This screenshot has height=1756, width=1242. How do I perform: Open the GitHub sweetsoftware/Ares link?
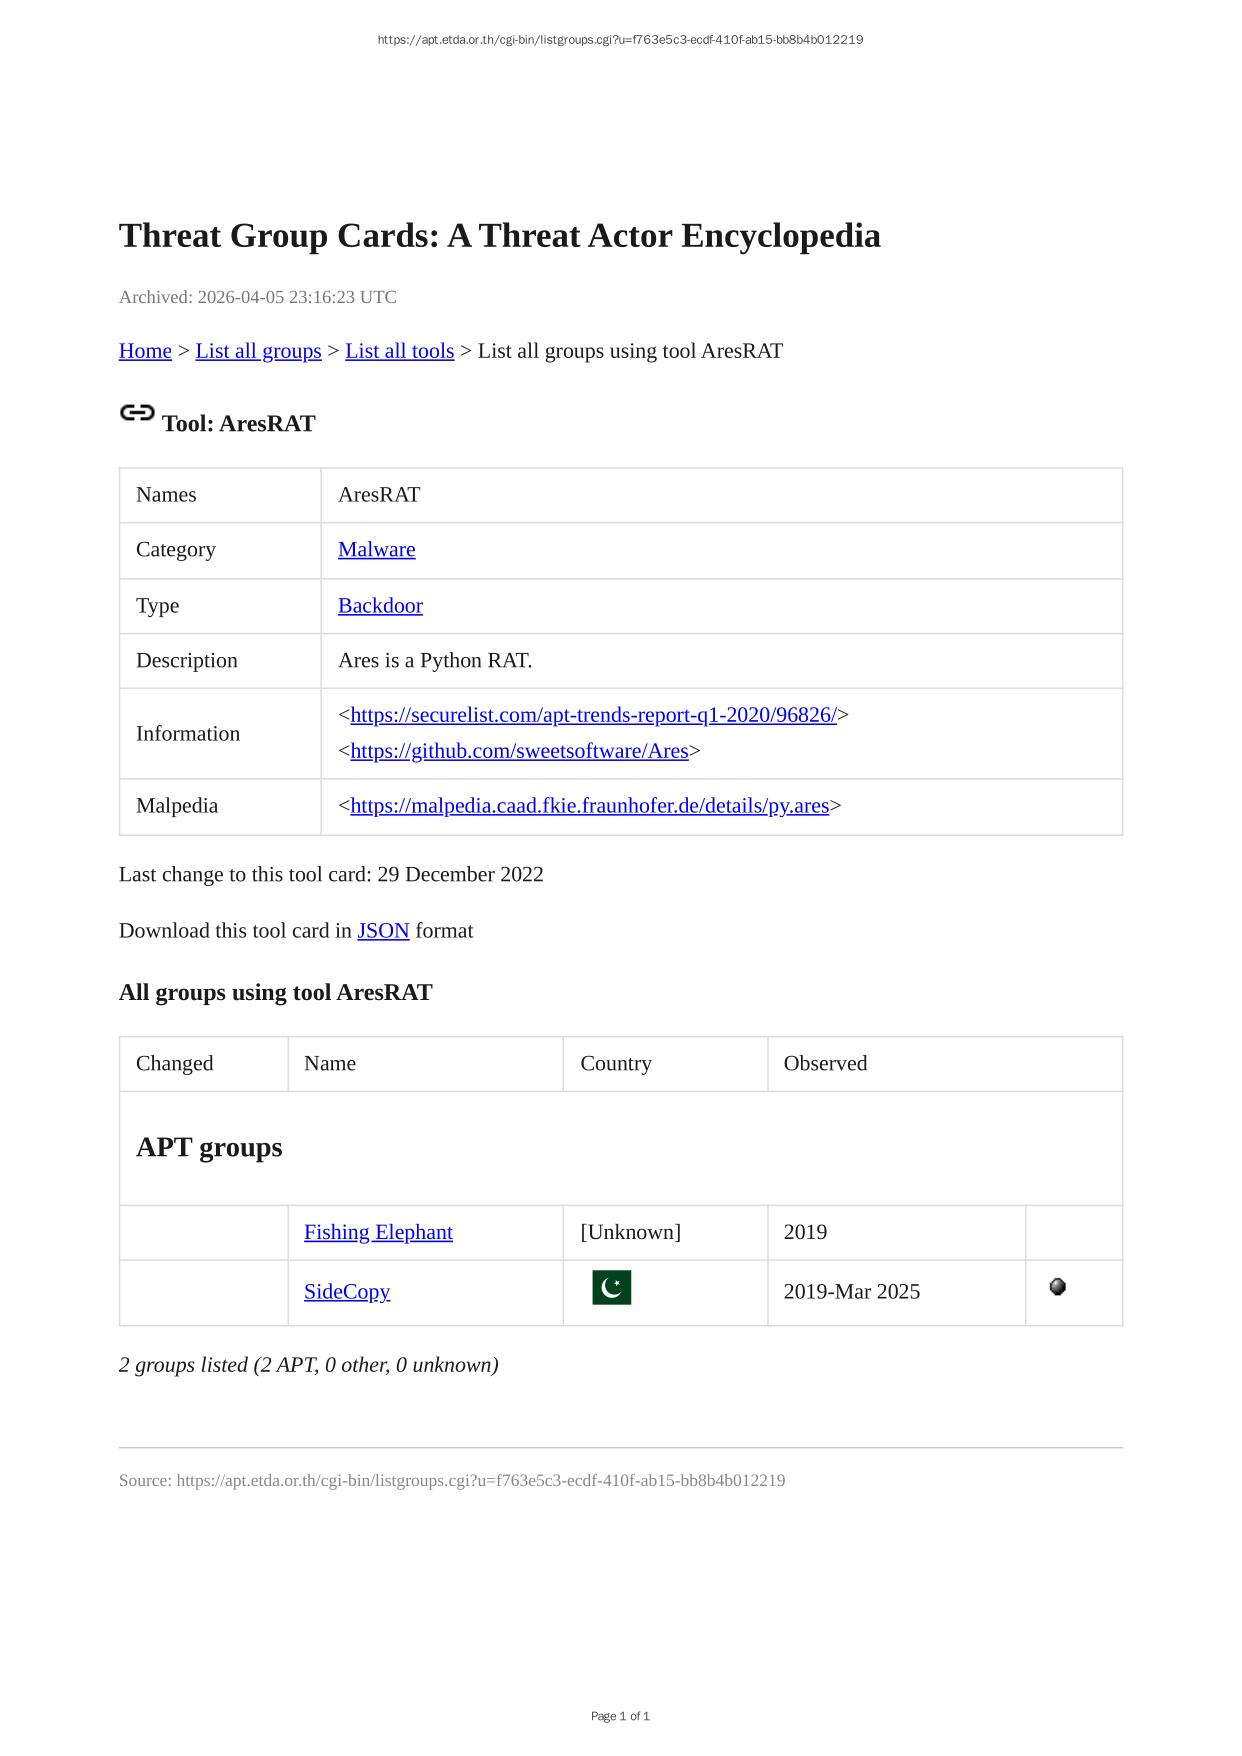(x=519, y=751)
